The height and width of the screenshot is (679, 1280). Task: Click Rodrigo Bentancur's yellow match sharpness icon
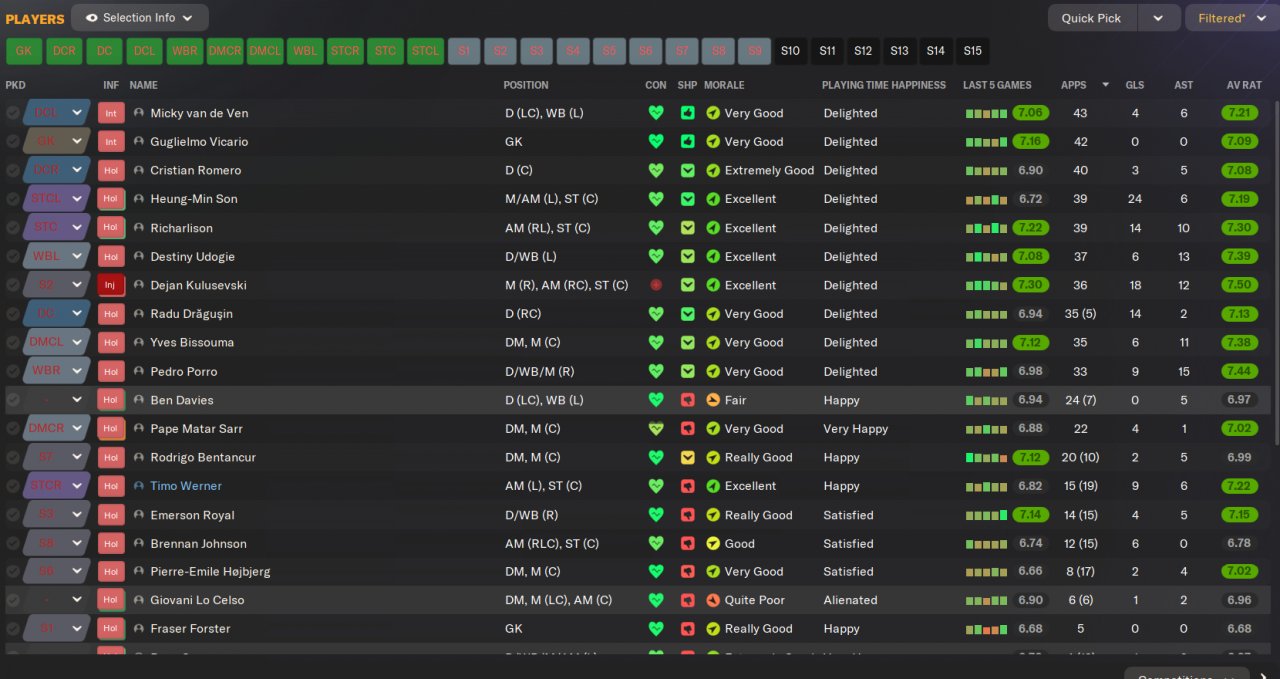click(687, 457)
